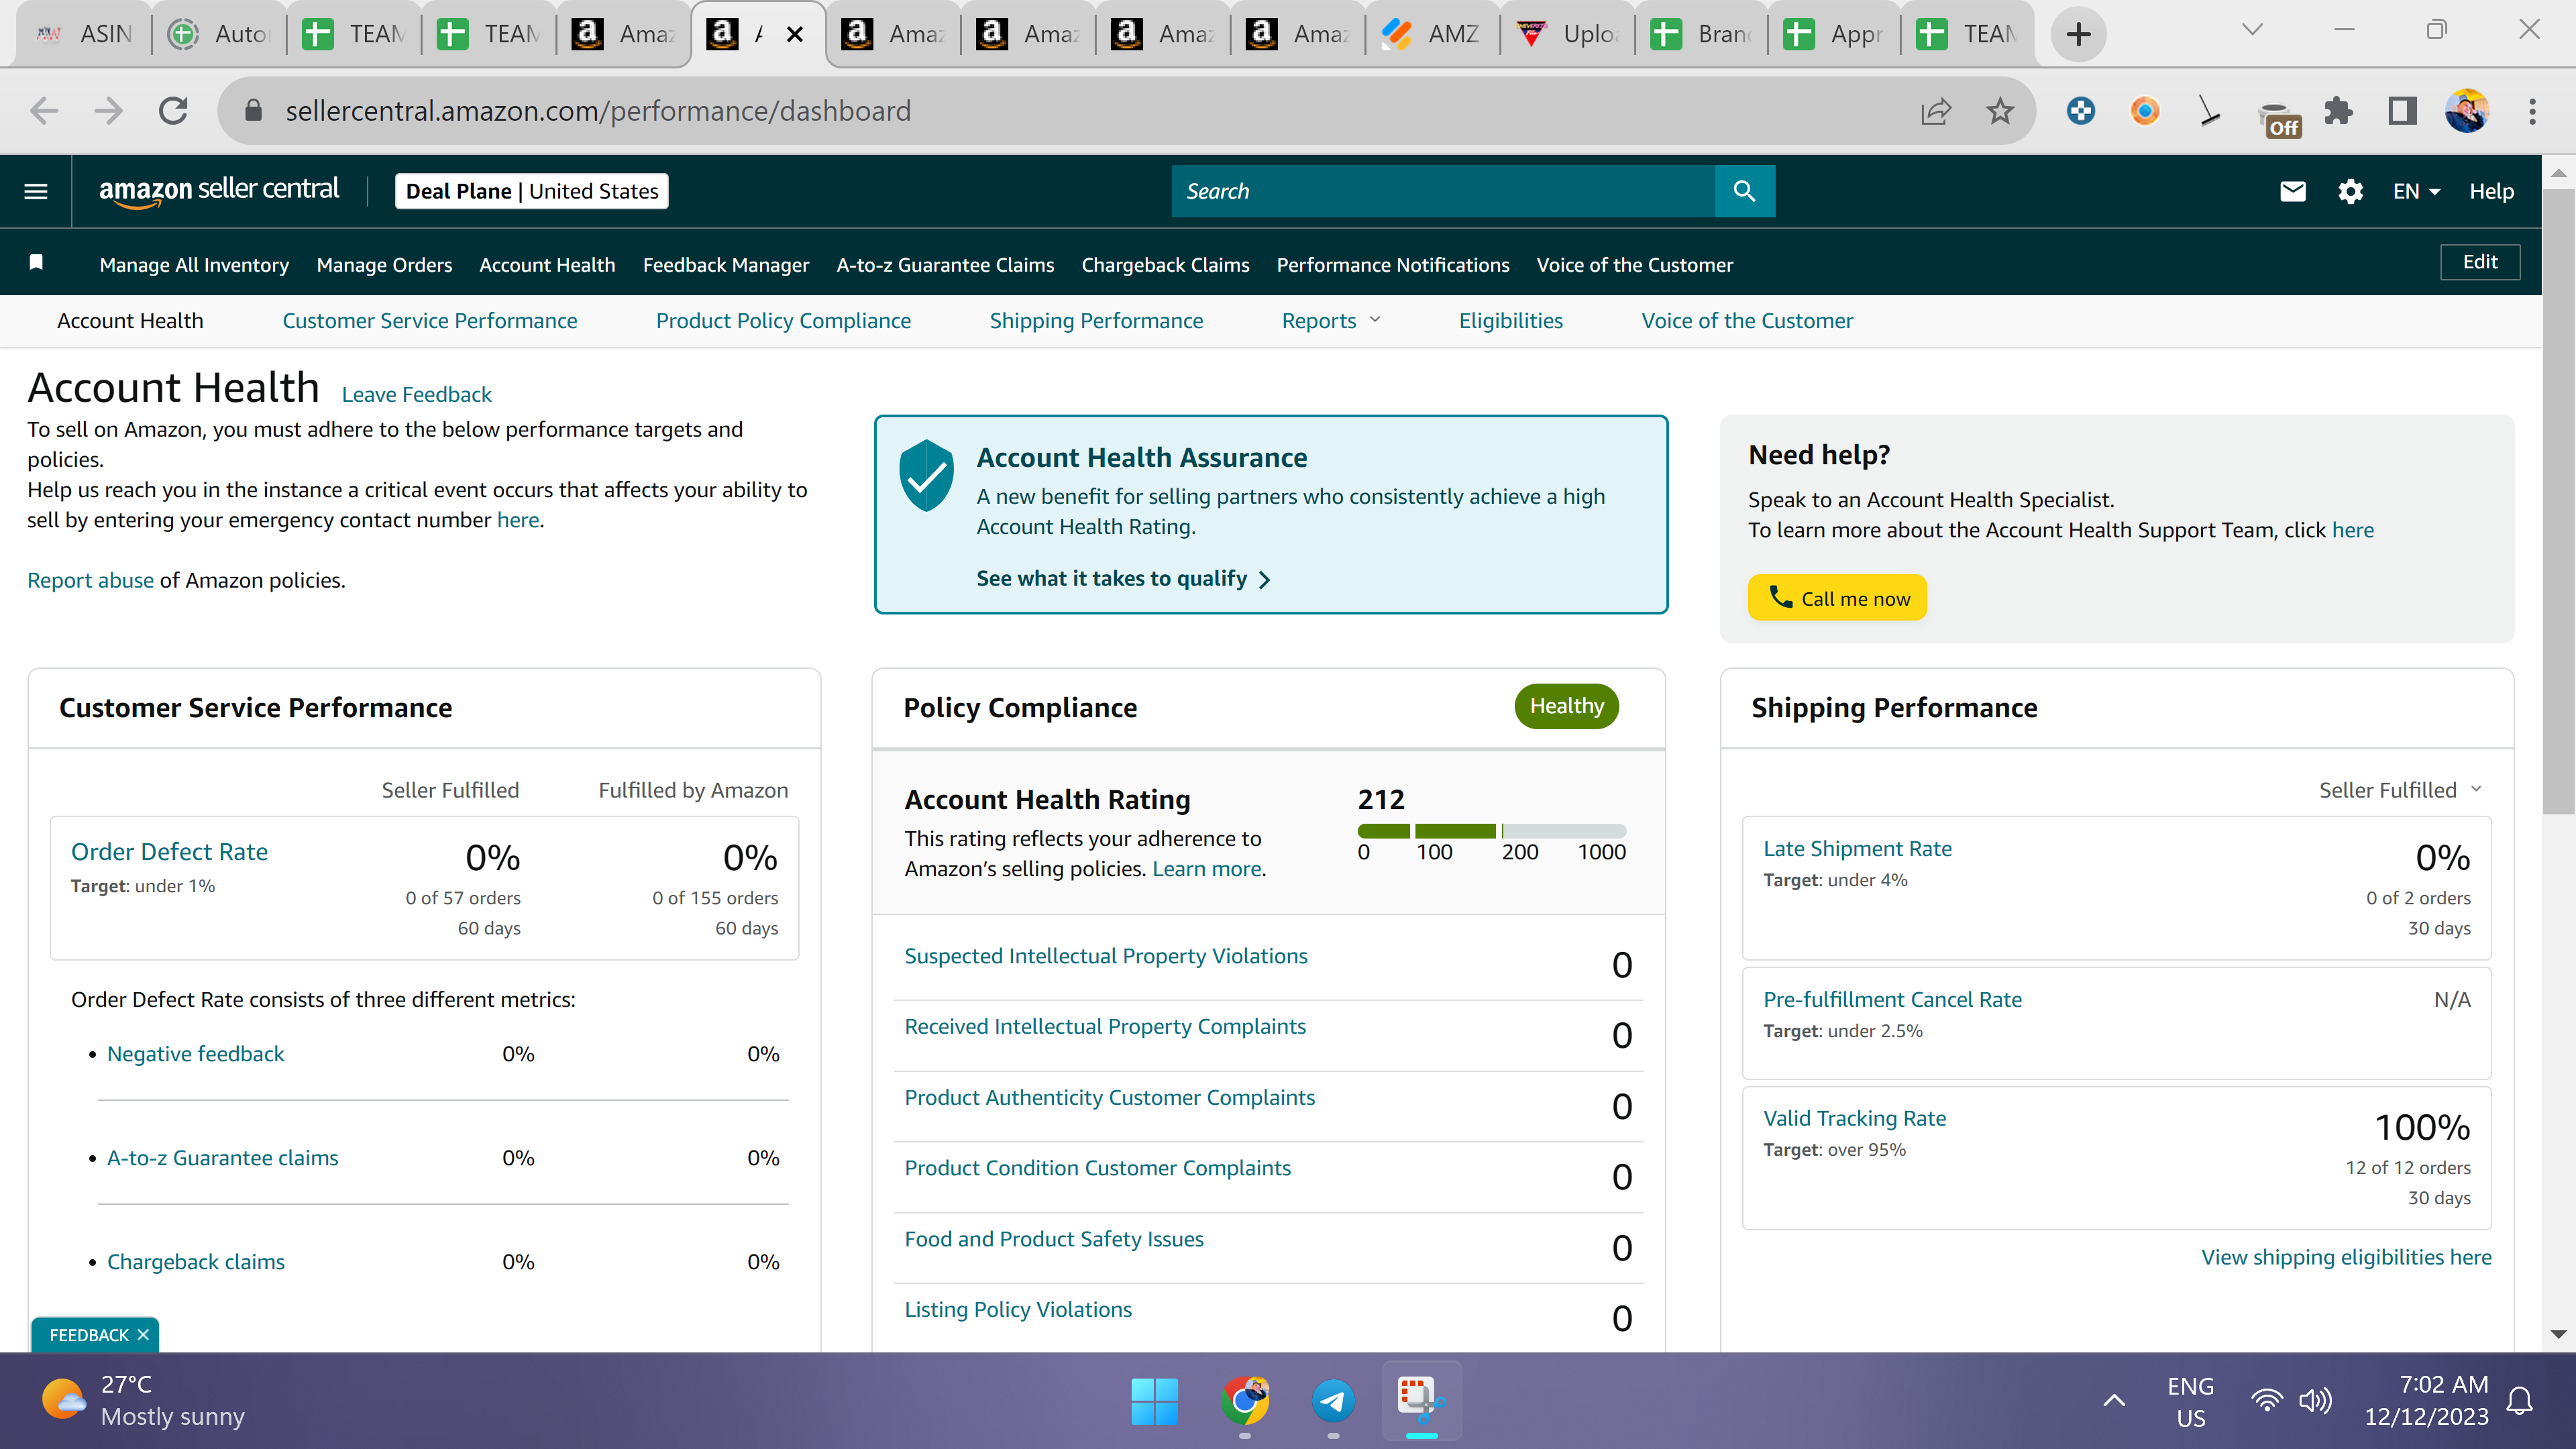Viewport: 2576px width, 1449px height.
Task: Click the Help link in header
Action: 2491,191
